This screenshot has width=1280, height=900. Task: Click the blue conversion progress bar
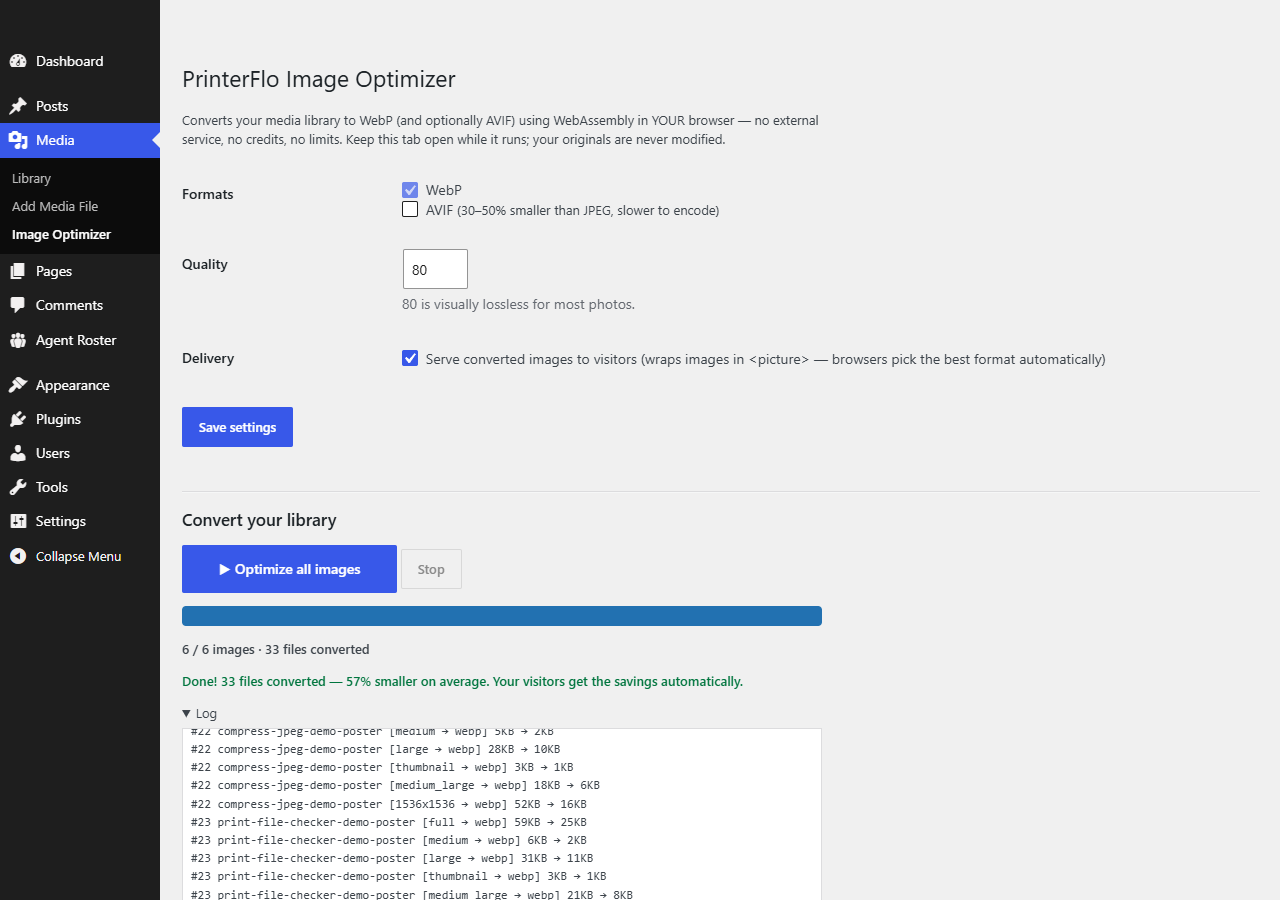(x=502, y=616)
